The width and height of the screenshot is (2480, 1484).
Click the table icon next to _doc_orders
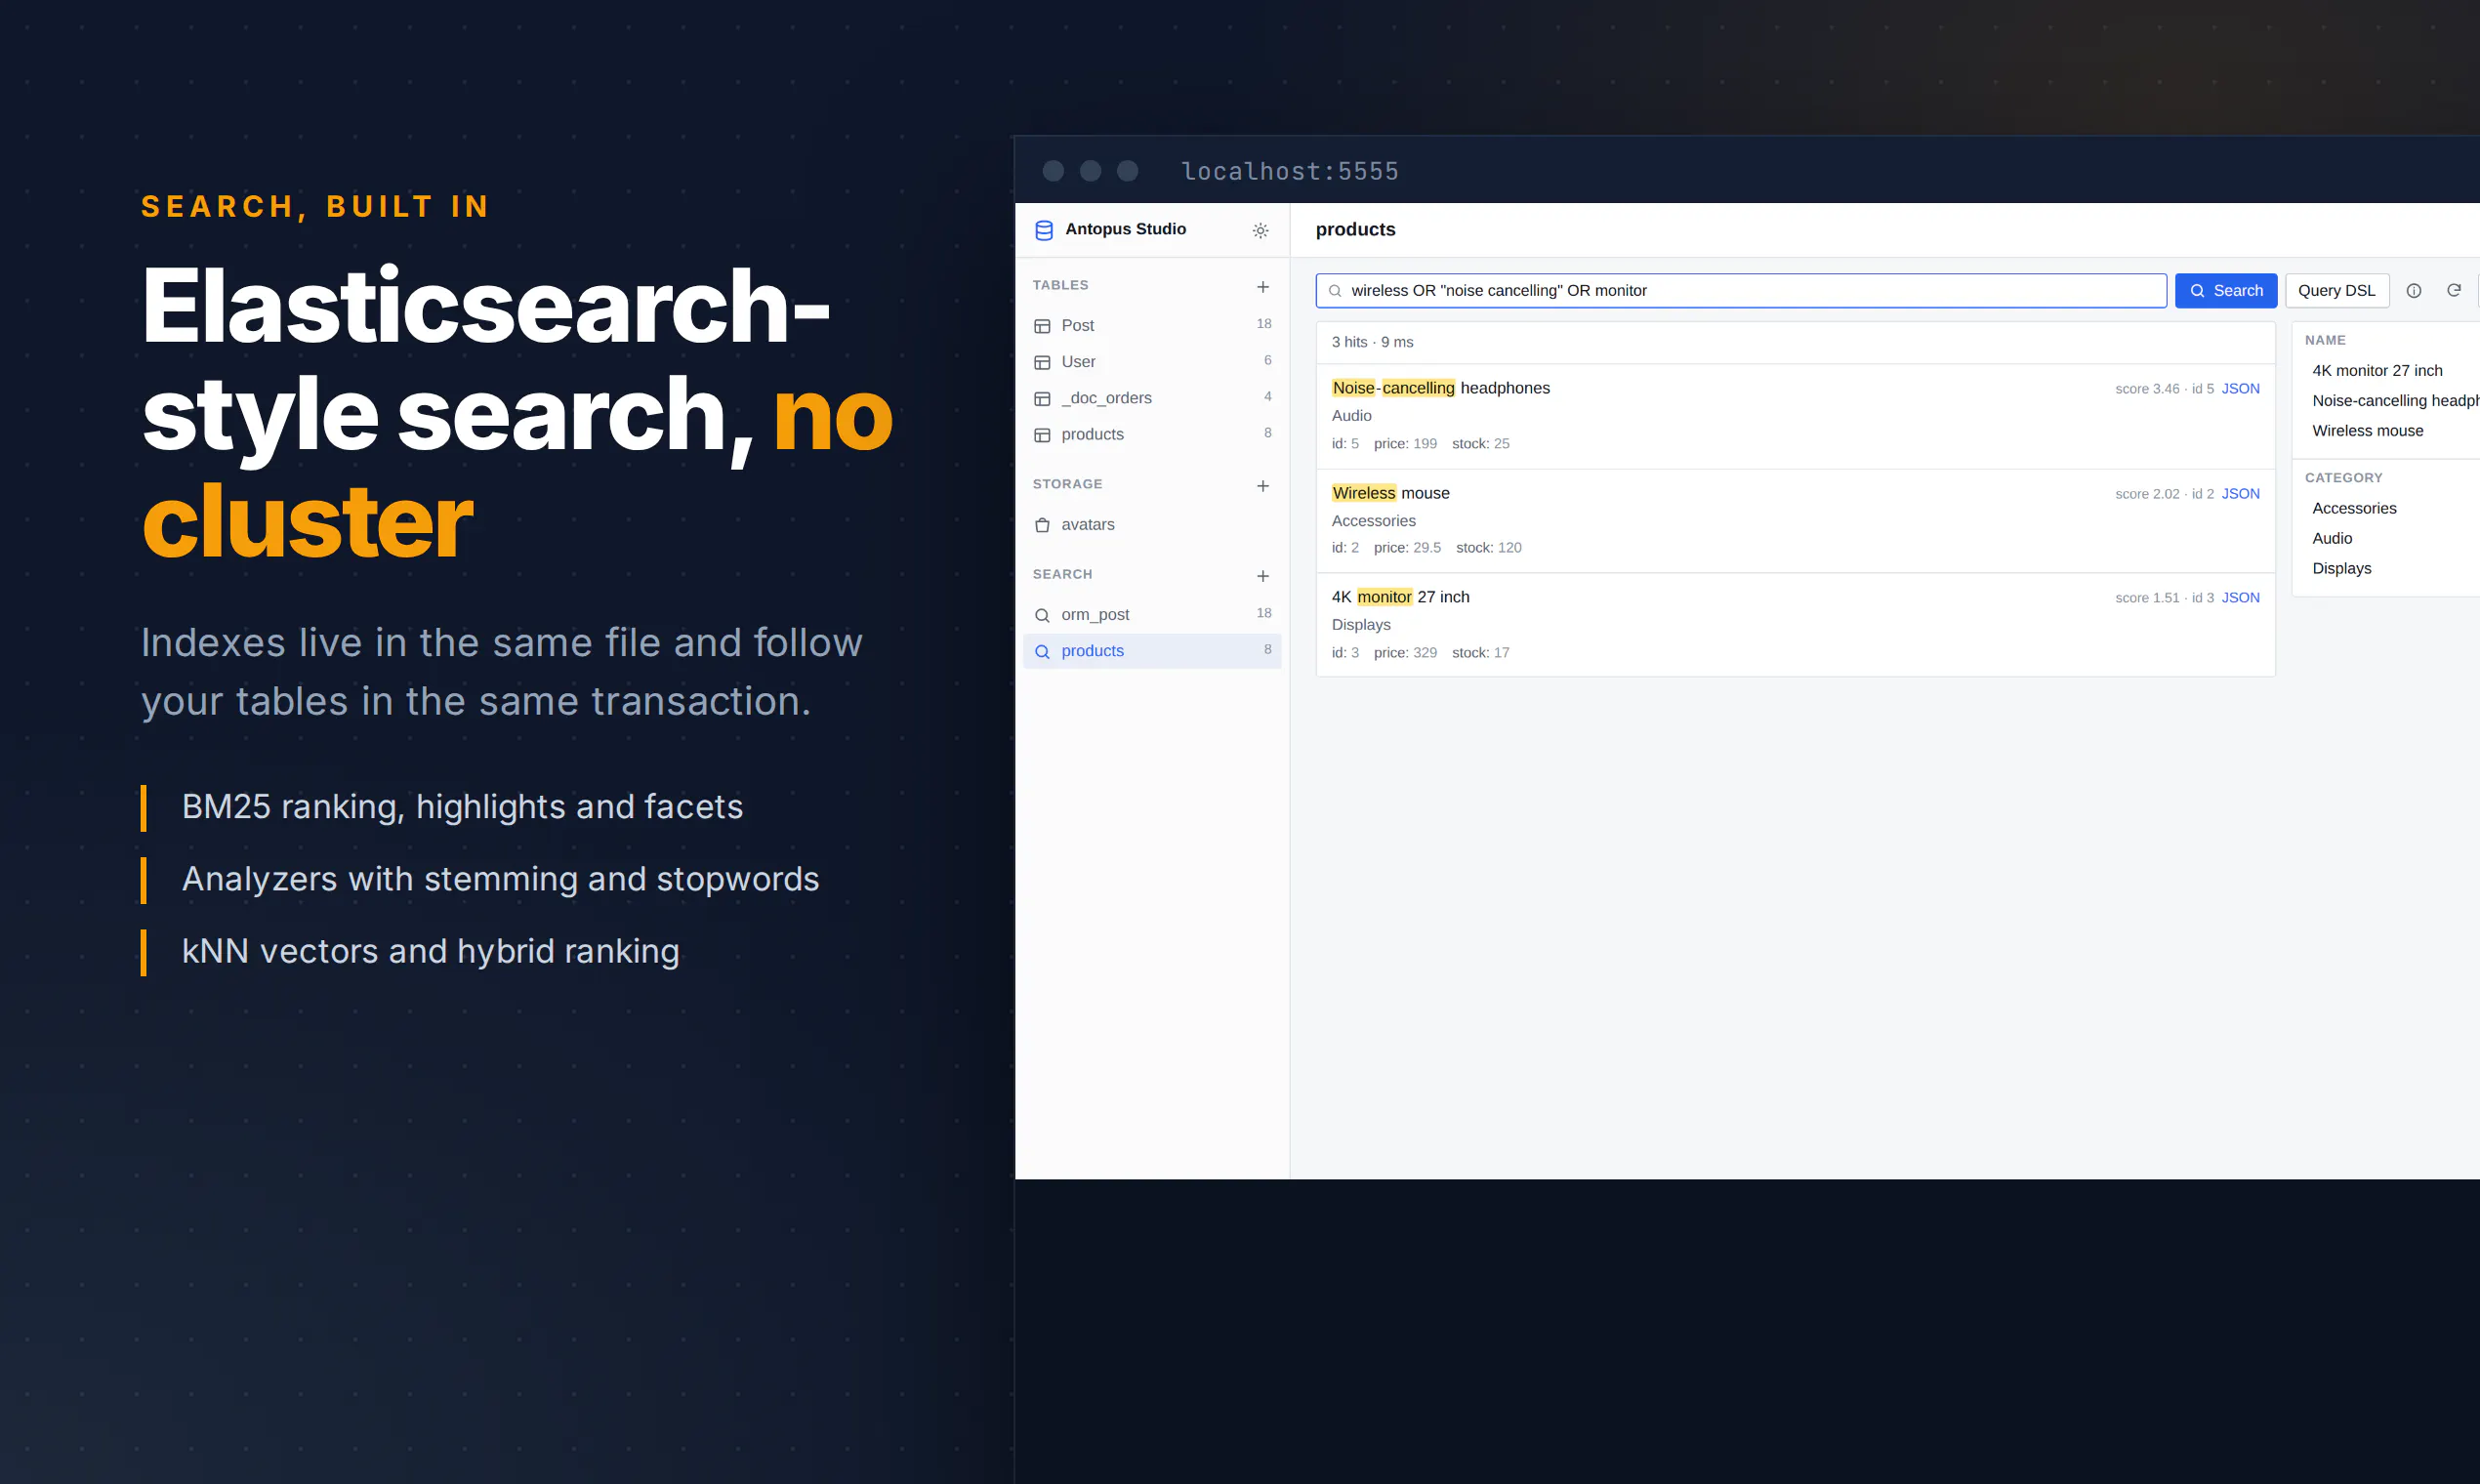[1042, 398]
